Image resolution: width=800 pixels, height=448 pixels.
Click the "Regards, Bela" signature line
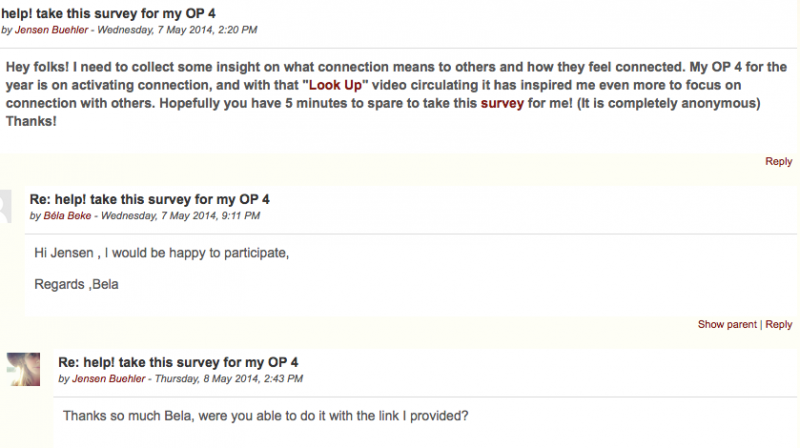point(76,283)
